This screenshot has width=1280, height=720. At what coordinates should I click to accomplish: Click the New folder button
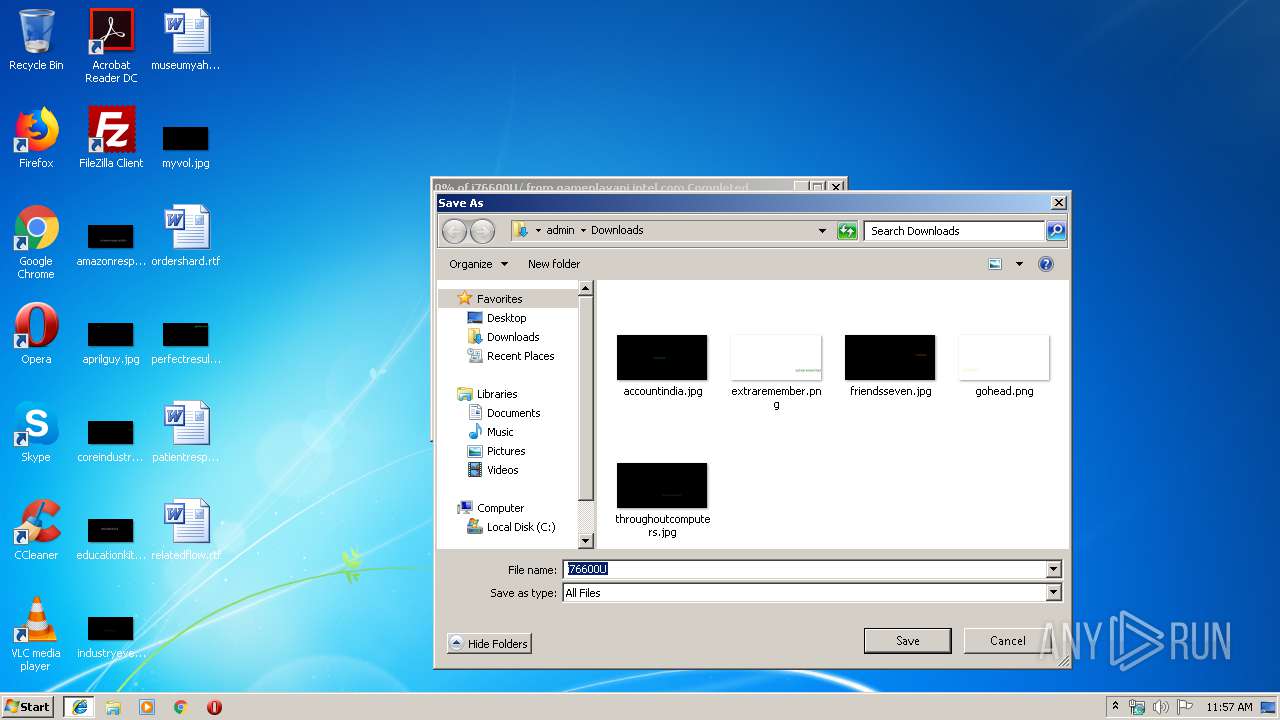pos(554,264)
